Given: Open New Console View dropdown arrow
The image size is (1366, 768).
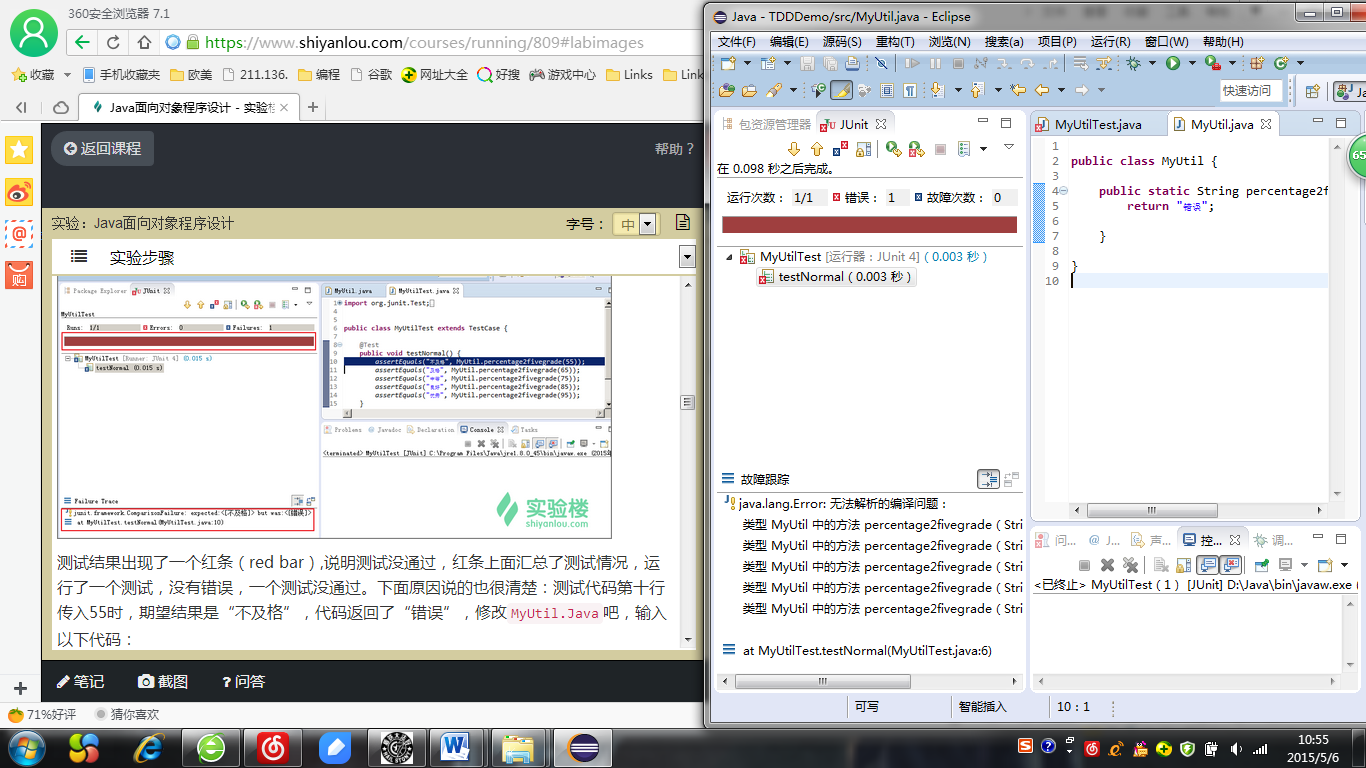Looking at the screenshot, I should pos(1344,565).
